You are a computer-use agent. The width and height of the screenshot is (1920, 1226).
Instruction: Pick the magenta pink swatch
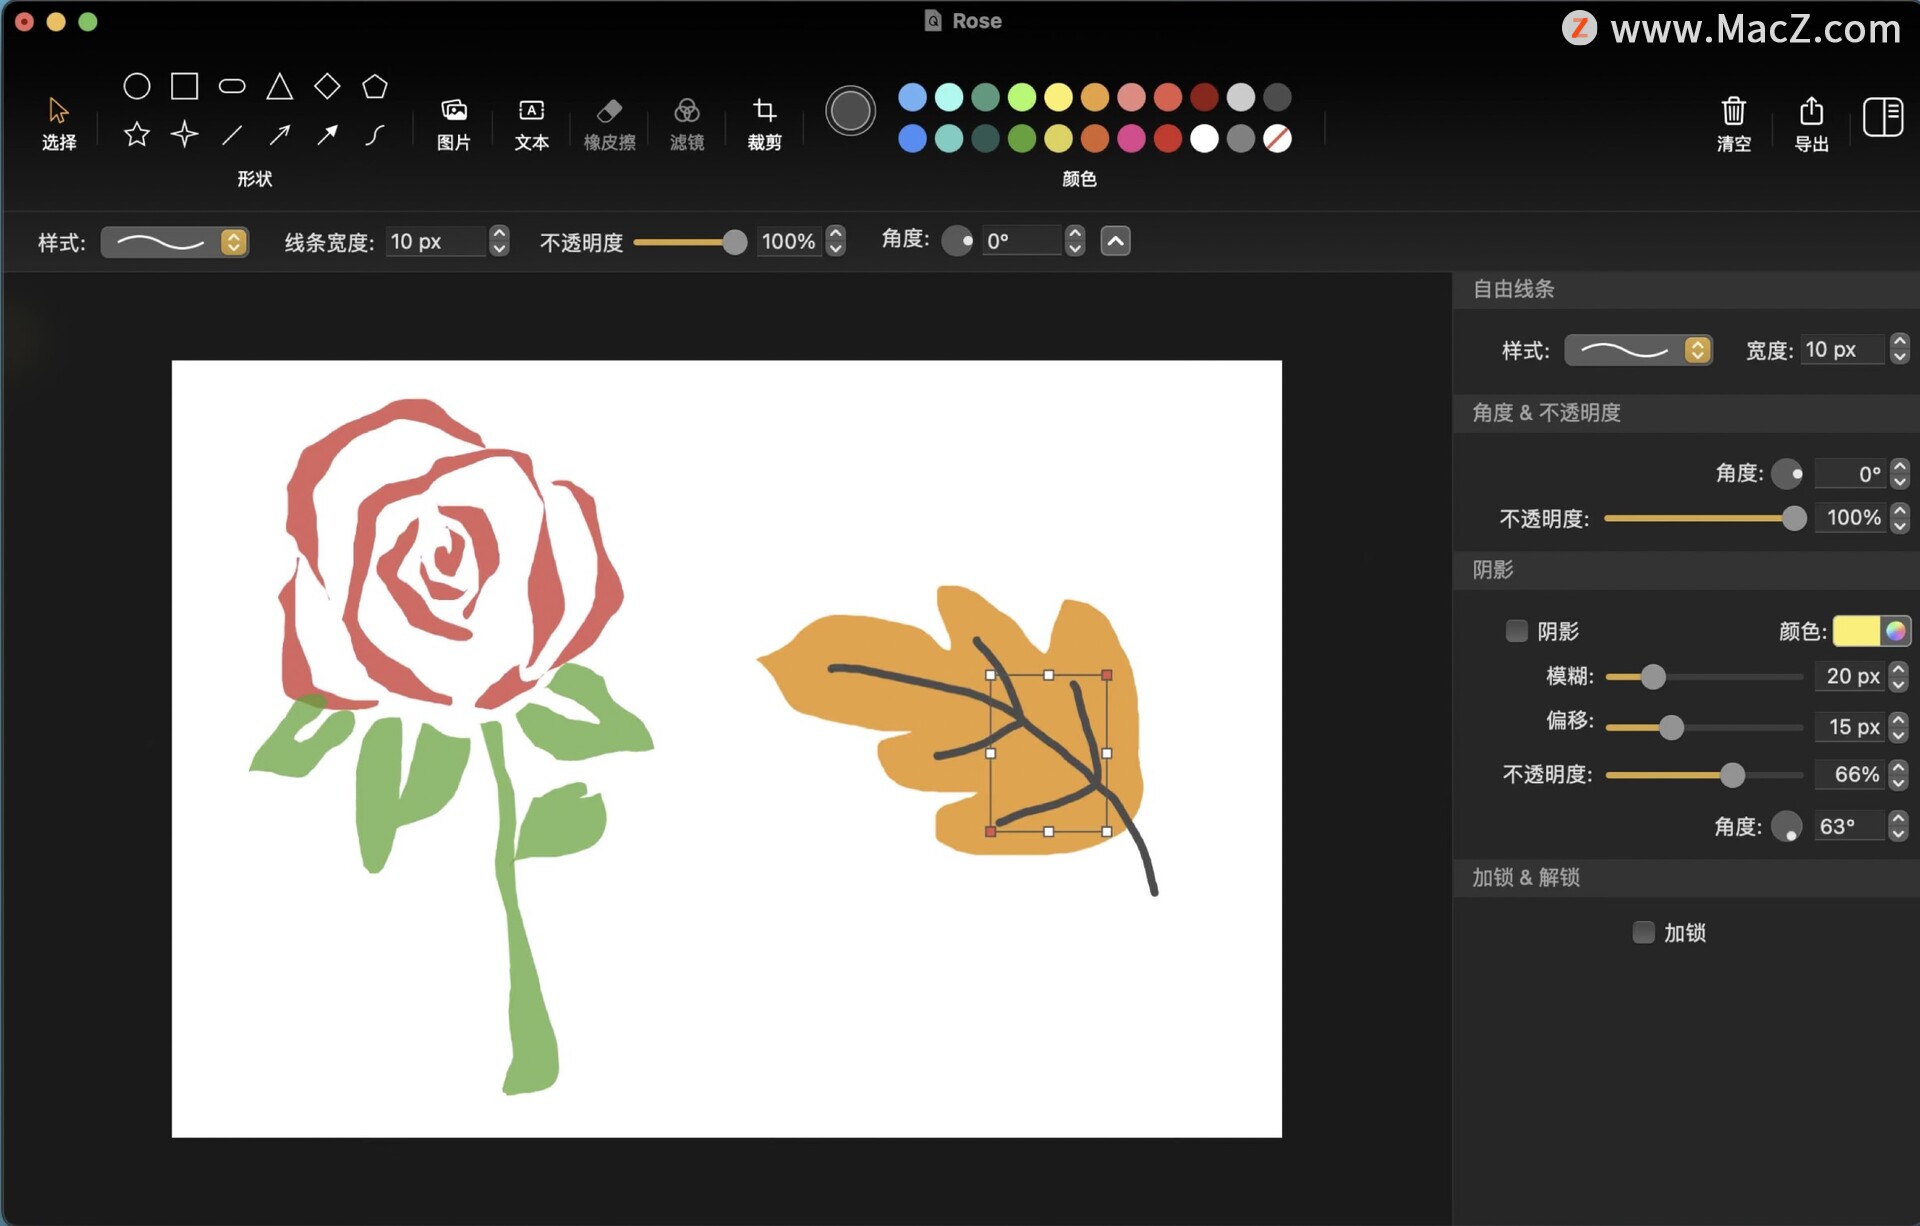(x=1131, y=138)
